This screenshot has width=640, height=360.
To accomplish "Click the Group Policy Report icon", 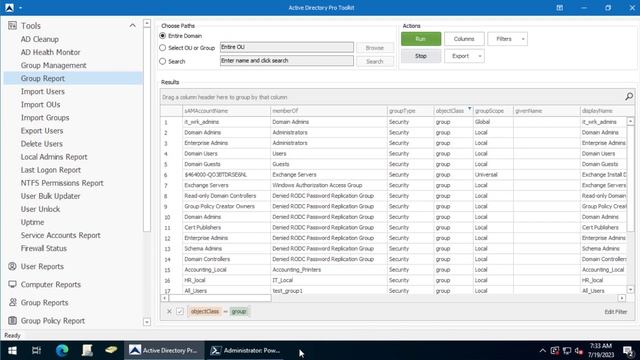I will (x=12, y=320).
